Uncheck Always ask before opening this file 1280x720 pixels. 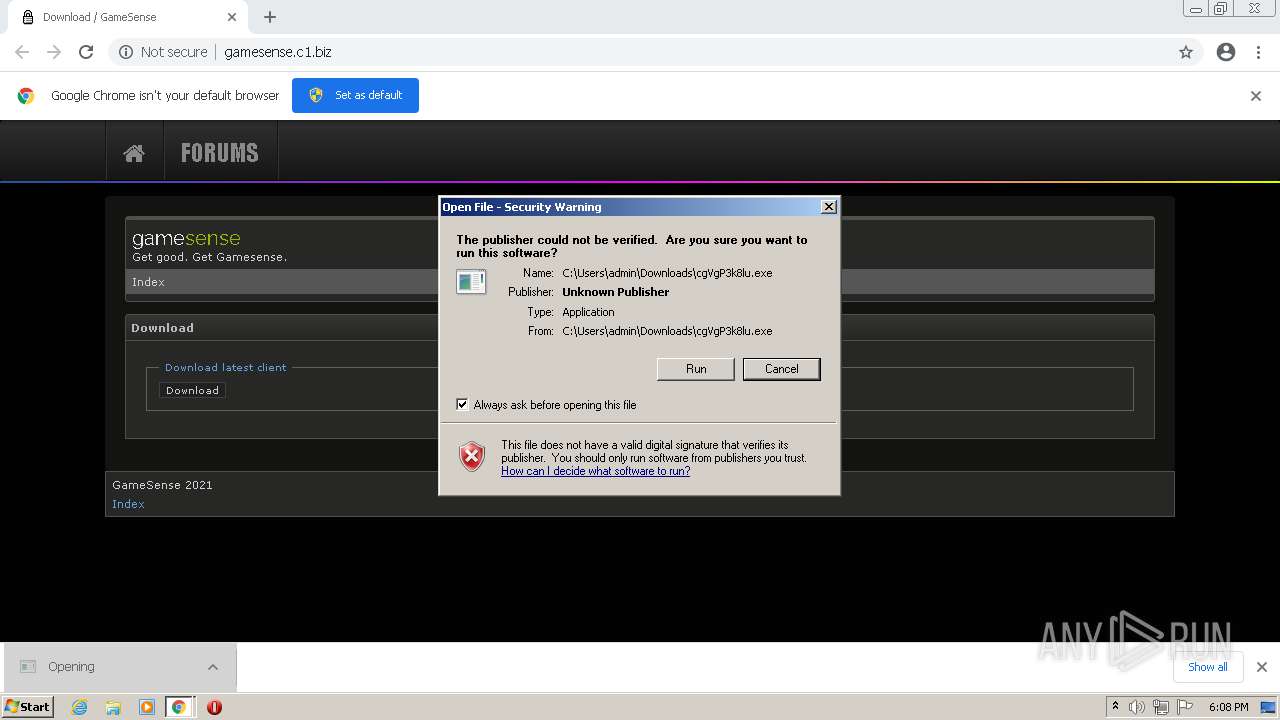point(462,404)
